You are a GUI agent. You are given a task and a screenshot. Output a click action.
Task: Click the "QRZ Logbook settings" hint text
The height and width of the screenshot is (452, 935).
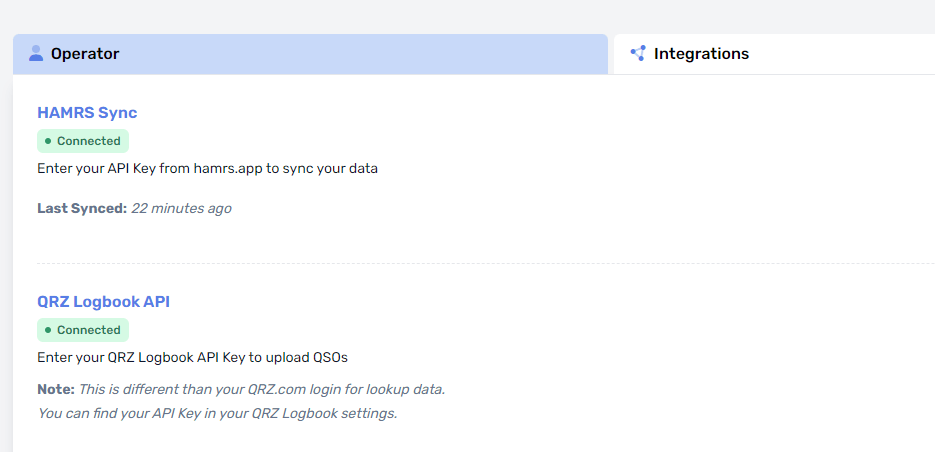click(x=327, y=413)
